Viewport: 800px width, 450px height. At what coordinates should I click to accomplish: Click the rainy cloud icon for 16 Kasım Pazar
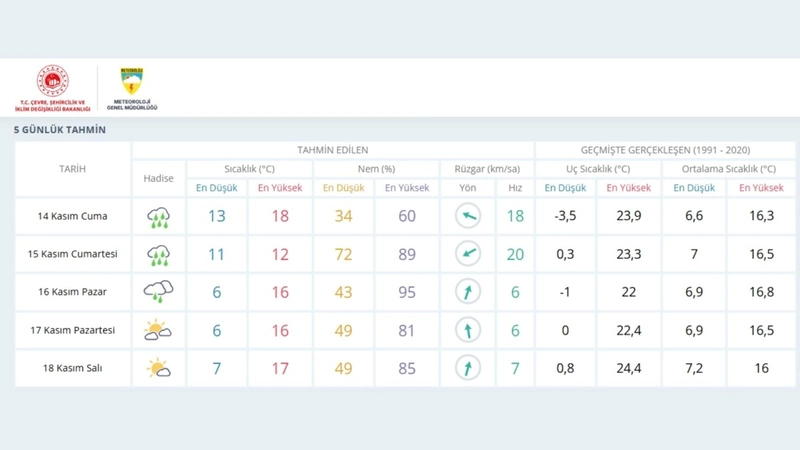(x=158, y=292)
